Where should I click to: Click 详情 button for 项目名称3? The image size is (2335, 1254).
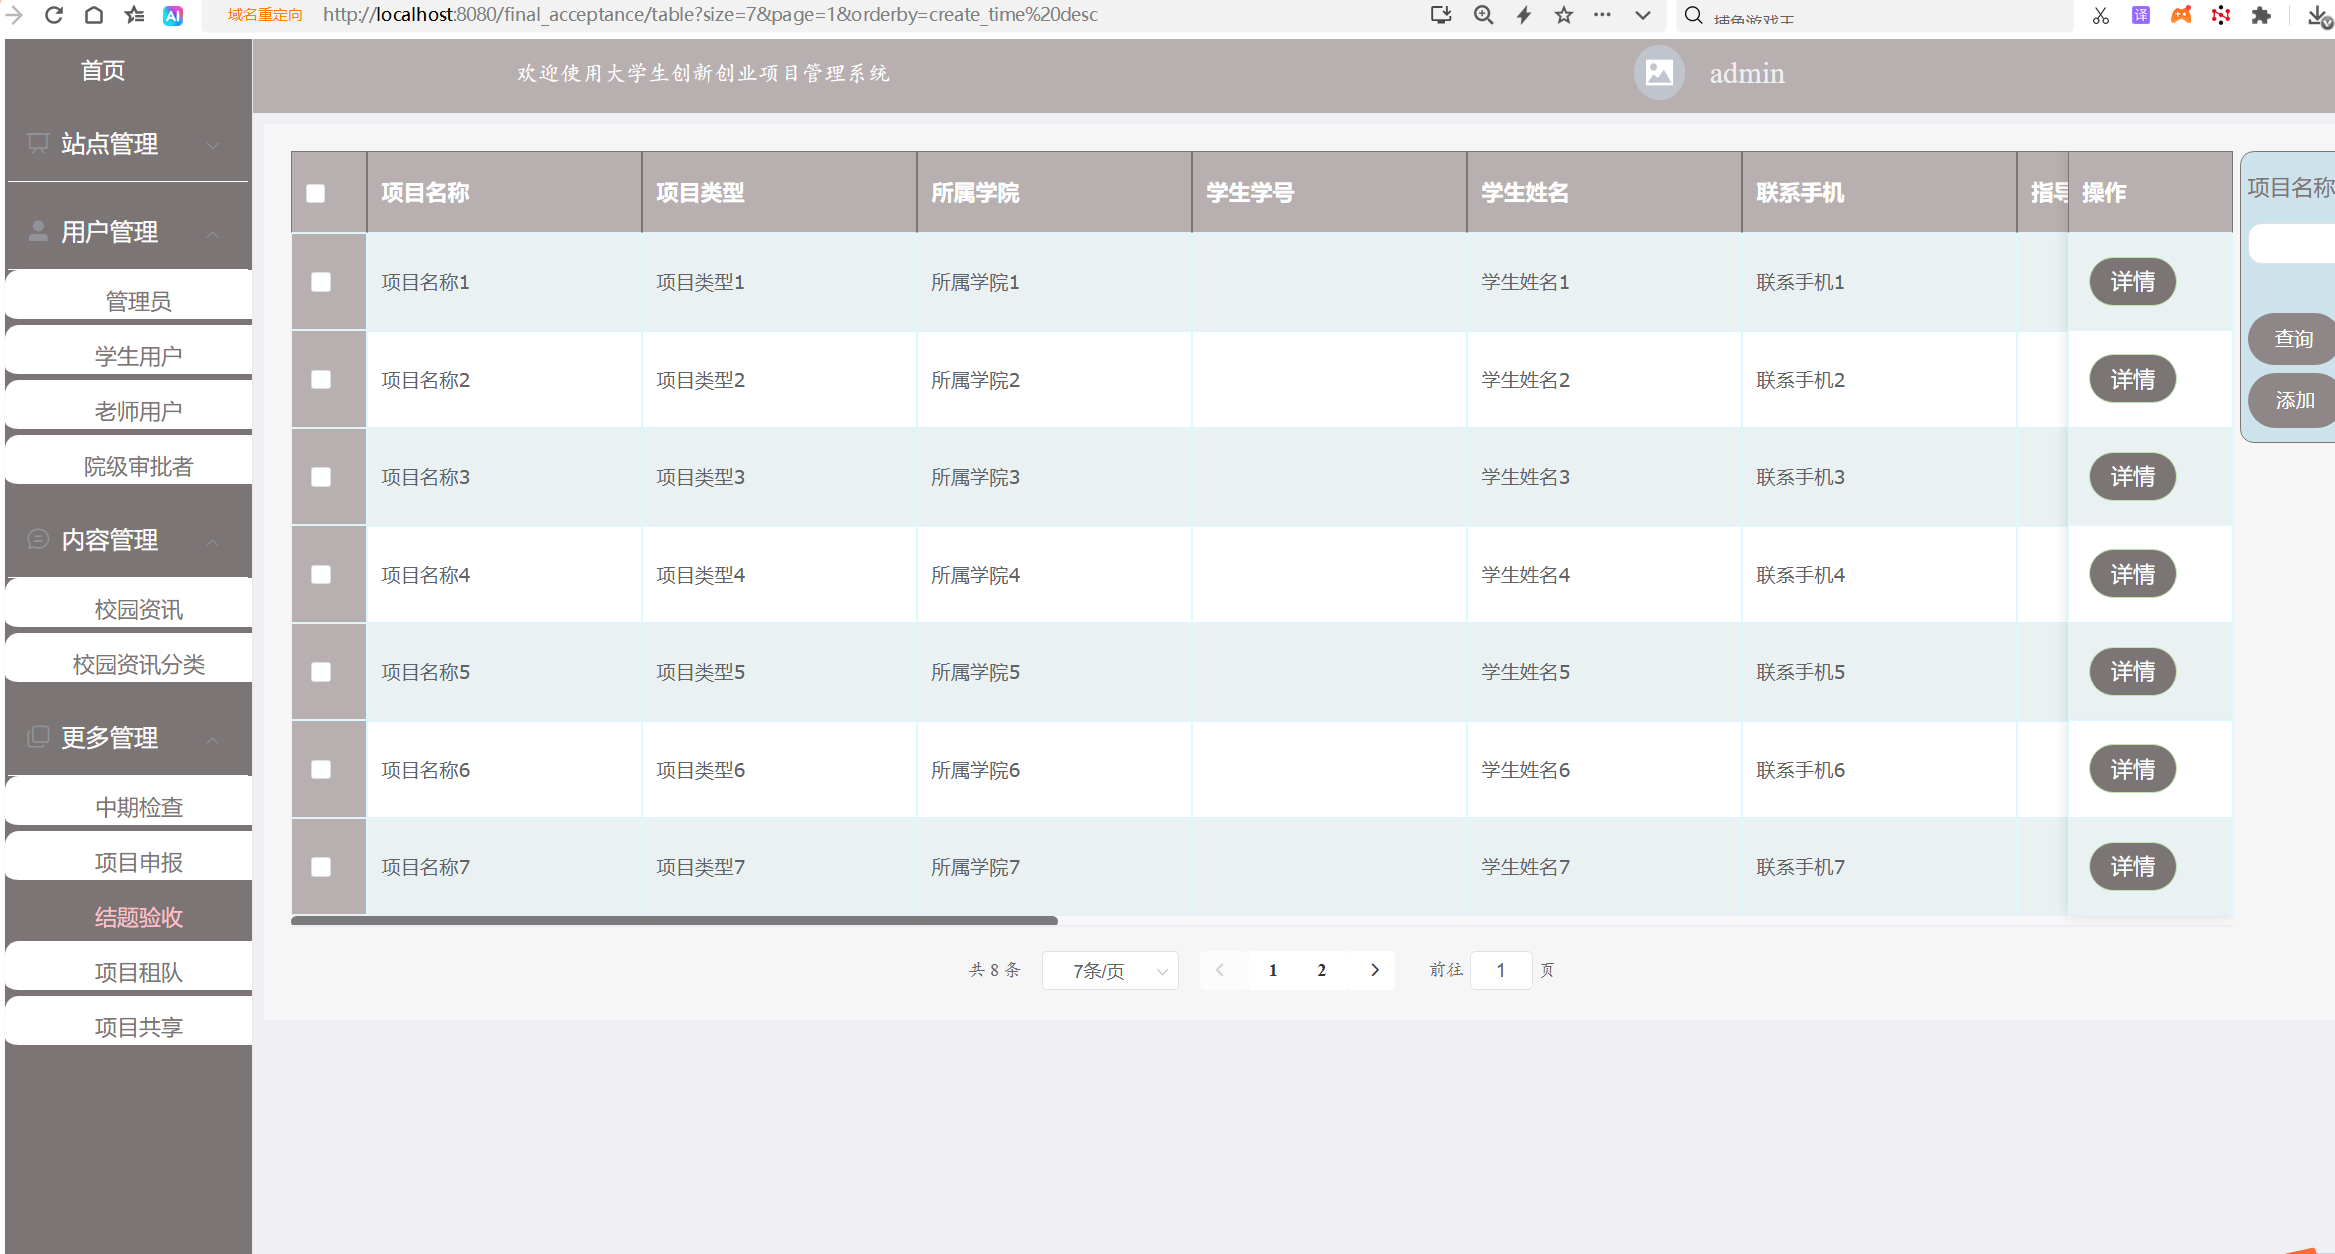(2132, 477)
